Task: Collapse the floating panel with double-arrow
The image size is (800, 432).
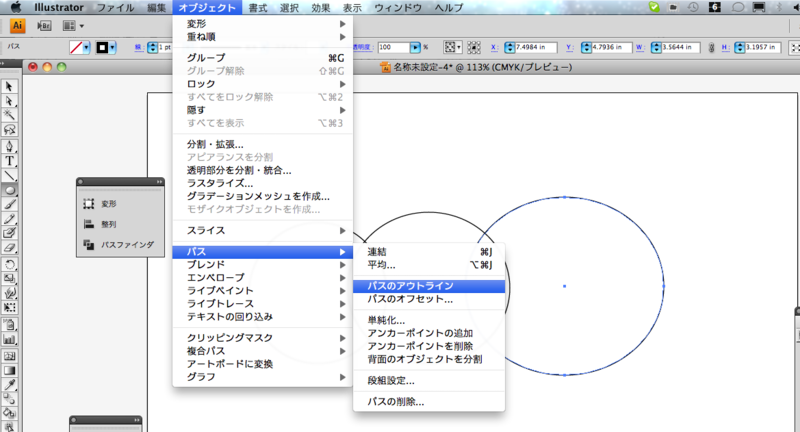Action: 159,182
